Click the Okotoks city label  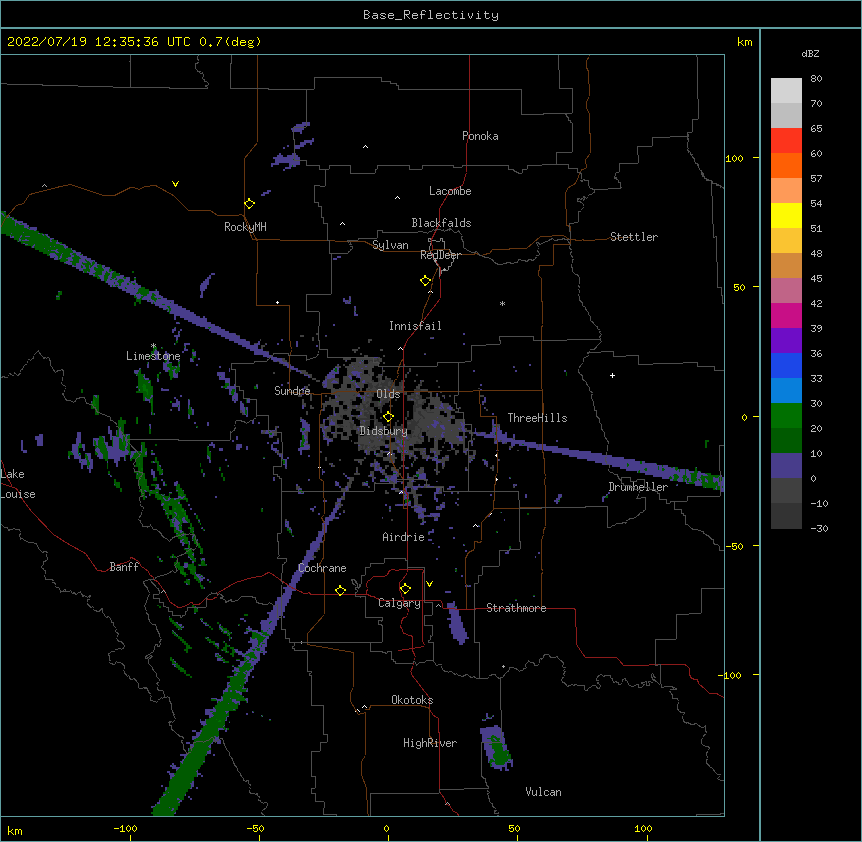[x=412, y=700]
